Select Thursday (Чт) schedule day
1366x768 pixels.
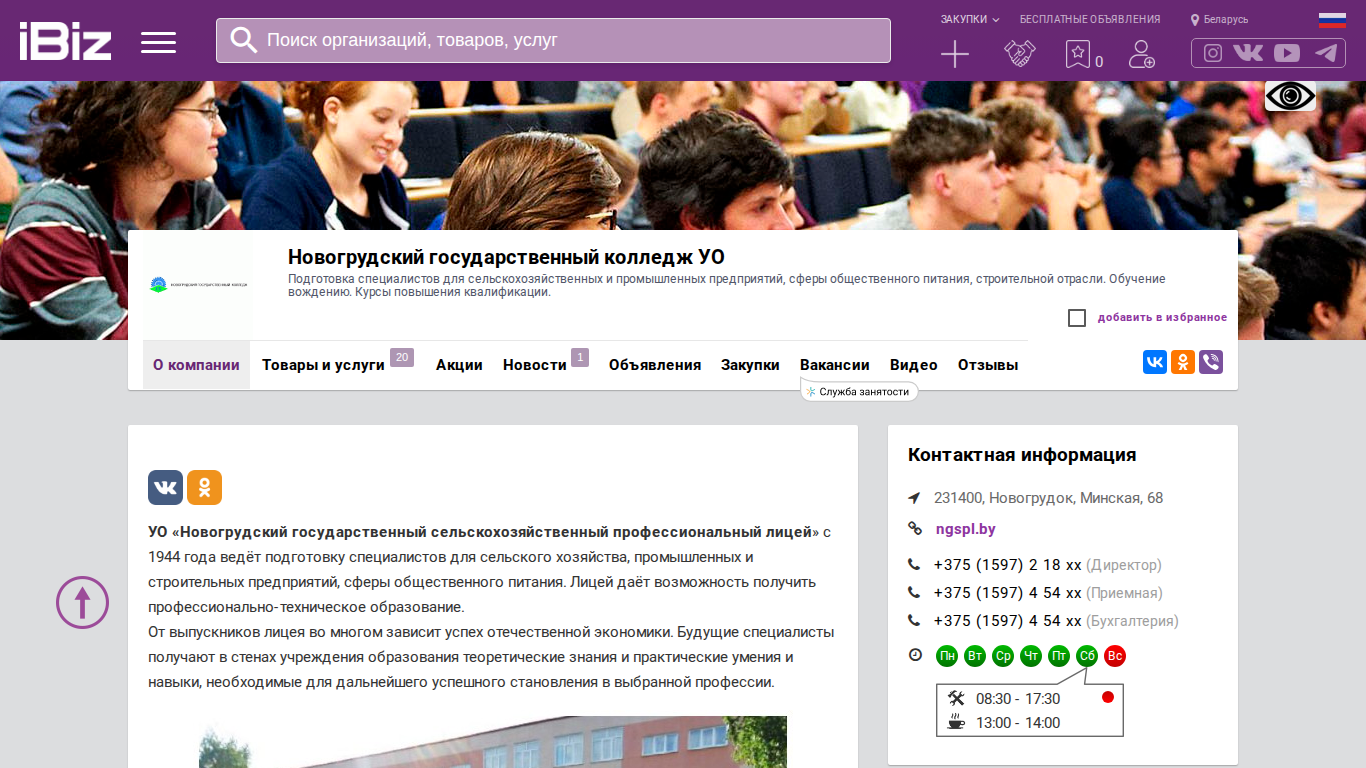1031,656
